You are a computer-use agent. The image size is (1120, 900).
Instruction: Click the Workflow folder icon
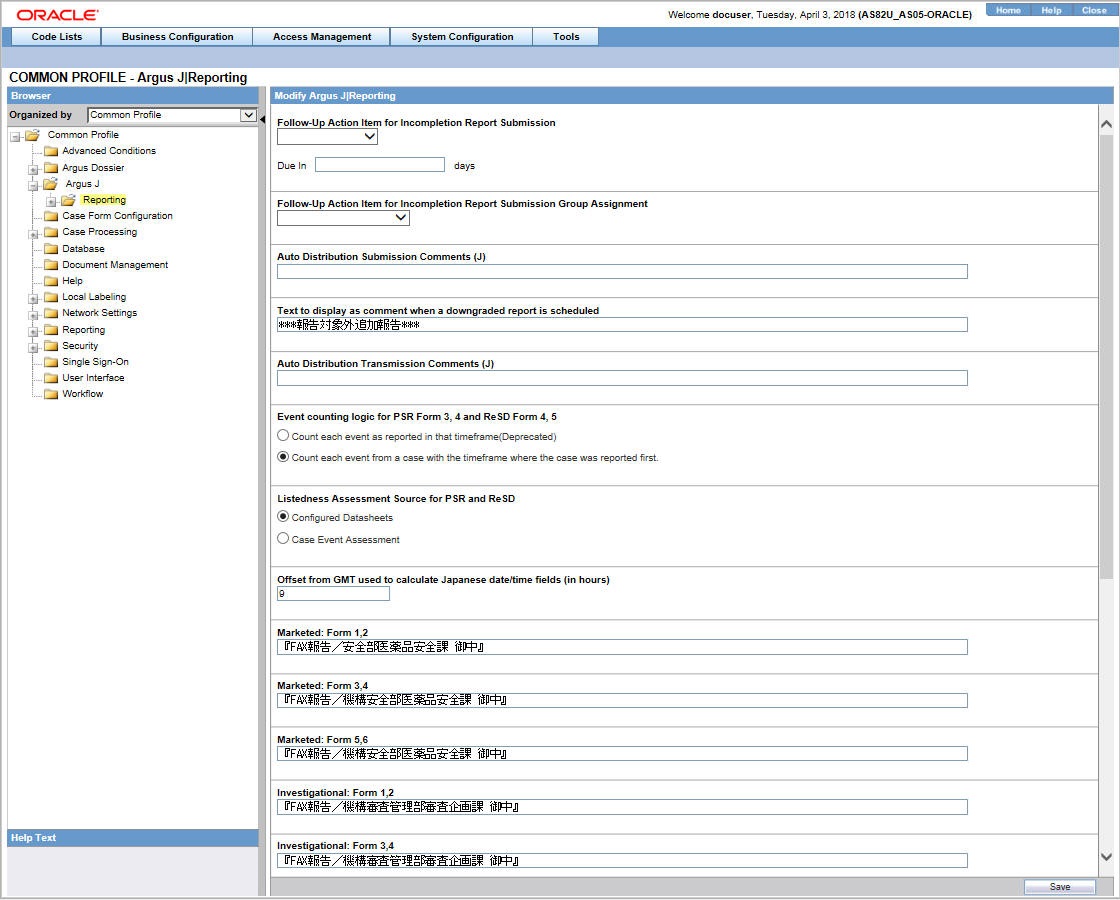(51, 394)
